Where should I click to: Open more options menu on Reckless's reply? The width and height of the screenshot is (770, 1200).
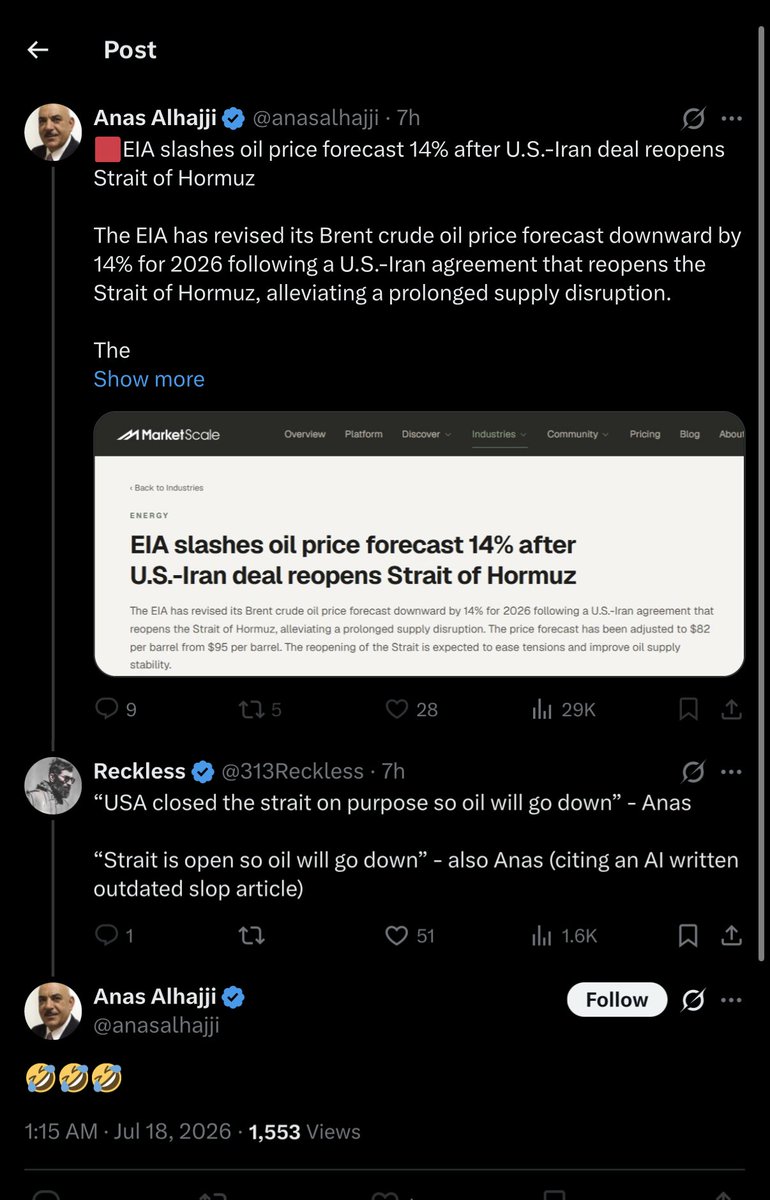pos(731,771)
